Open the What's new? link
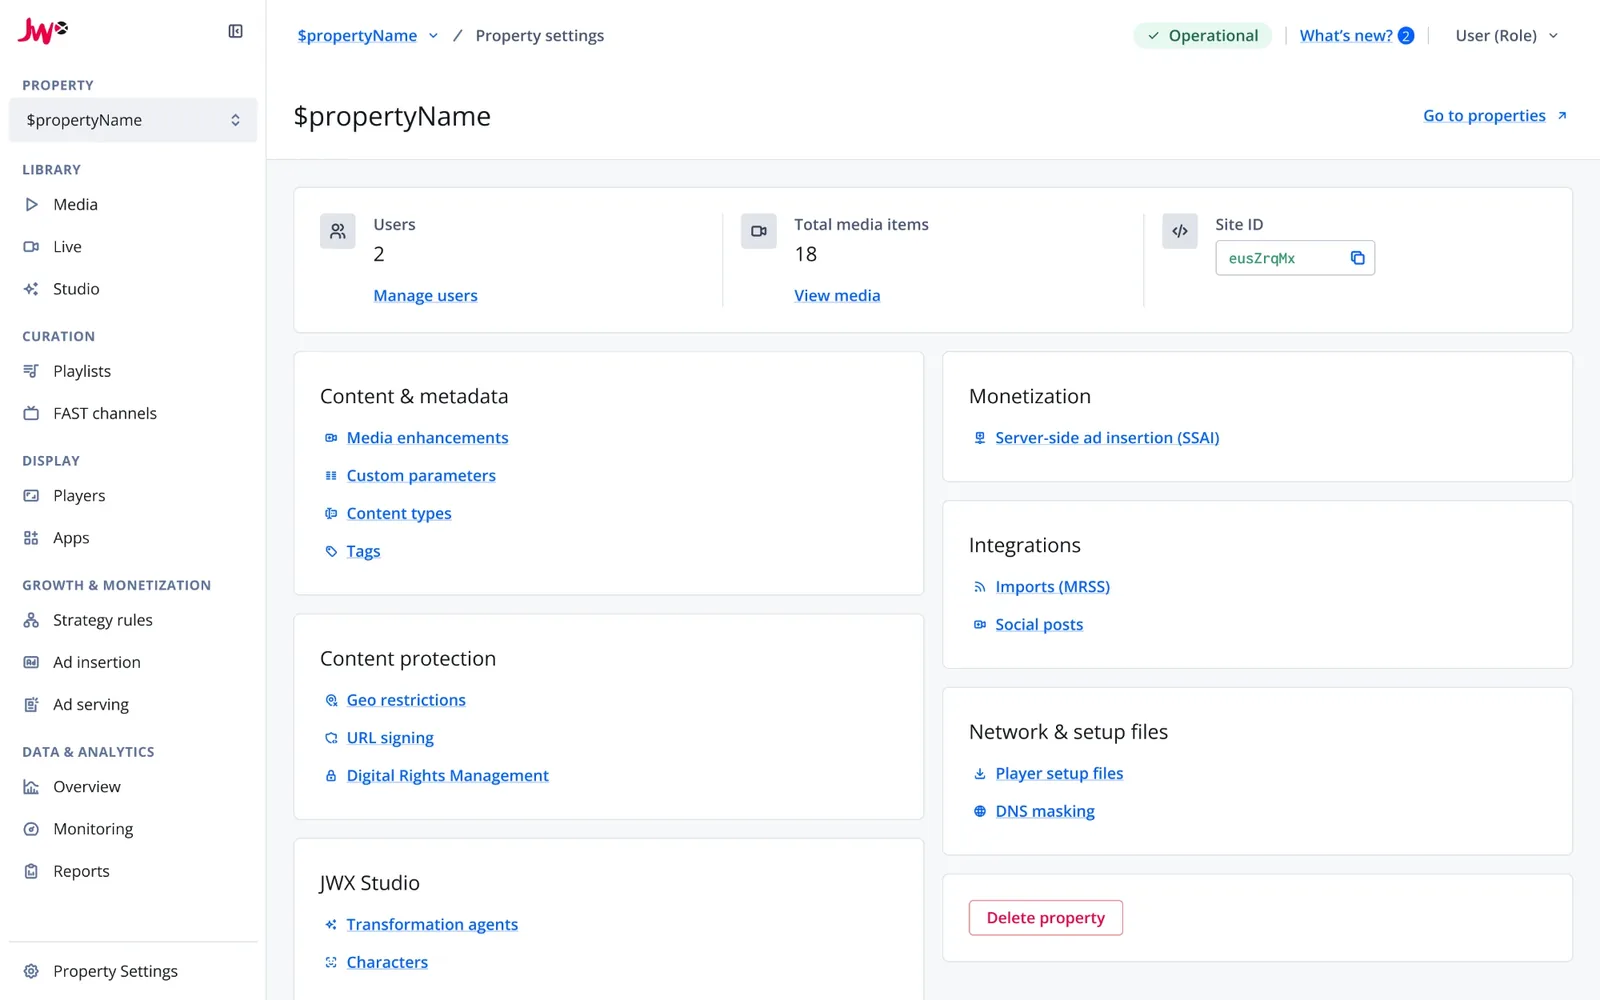This screenshot has height=1000, width=1600. pos(1346,36)
